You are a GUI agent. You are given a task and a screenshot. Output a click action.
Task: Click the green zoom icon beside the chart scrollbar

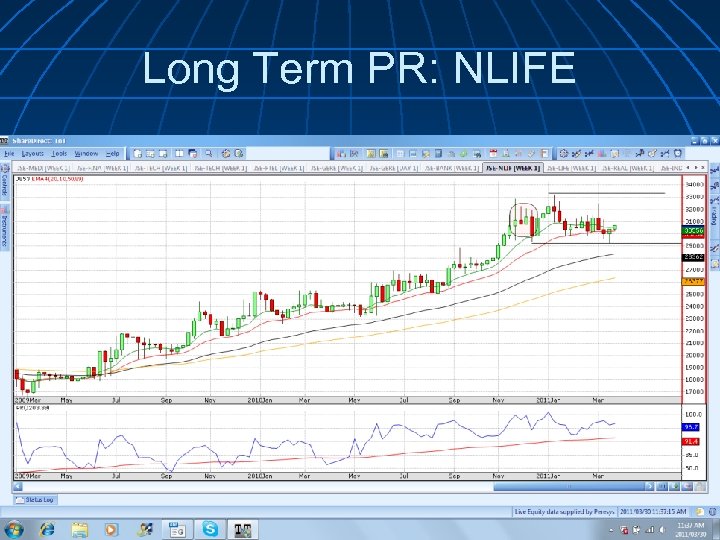point(675,486)
